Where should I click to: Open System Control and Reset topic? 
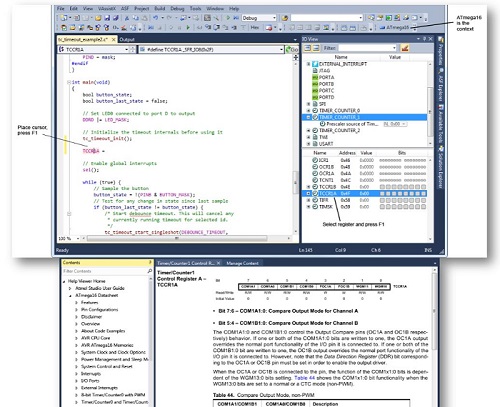pyautogui.click(x=107, y=366)
